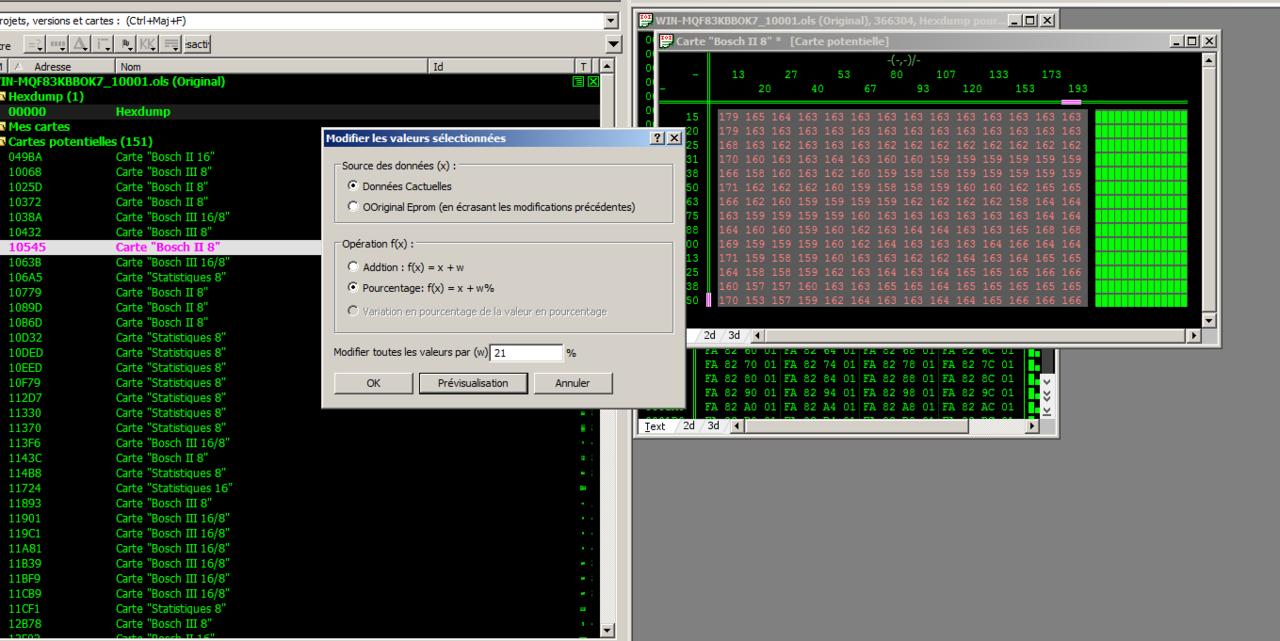Image resolution: width=1280 pixels, height=641 pixels.
Task: Click the green list icon in the project row
Action: pyautogui.click(x=578, y=82)
